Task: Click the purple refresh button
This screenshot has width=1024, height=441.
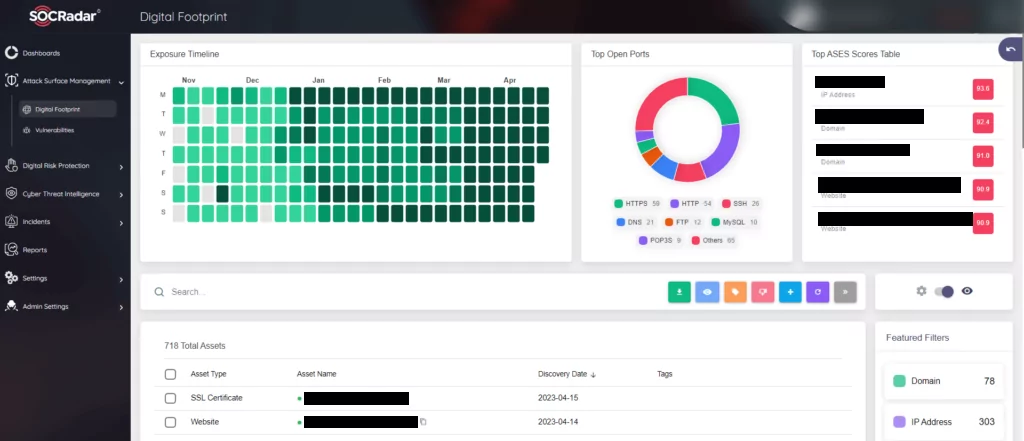Action: tap(818, 292)
